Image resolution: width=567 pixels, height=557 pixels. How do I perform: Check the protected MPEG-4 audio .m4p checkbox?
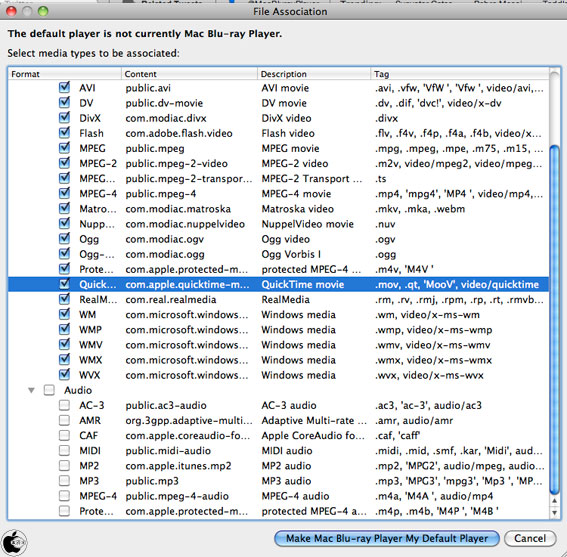point(64,511)
